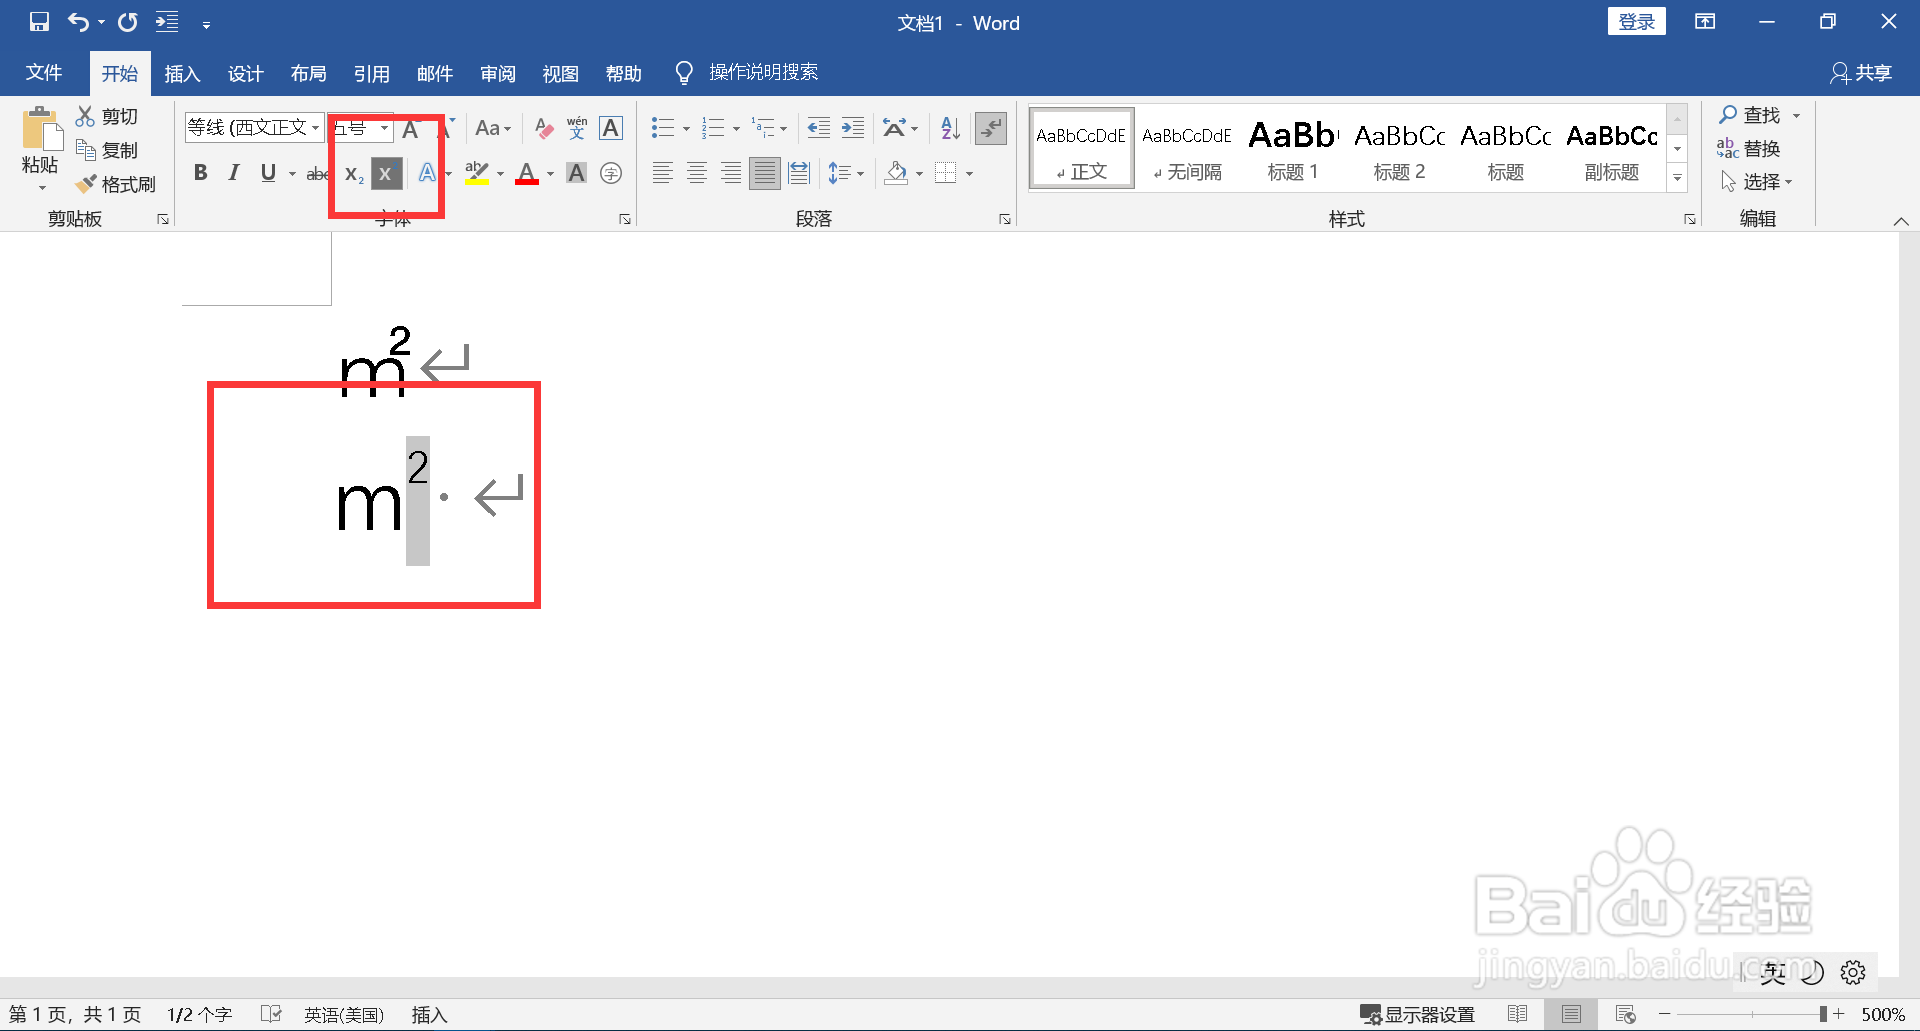Toggle superscript formatting

point(386,173)
